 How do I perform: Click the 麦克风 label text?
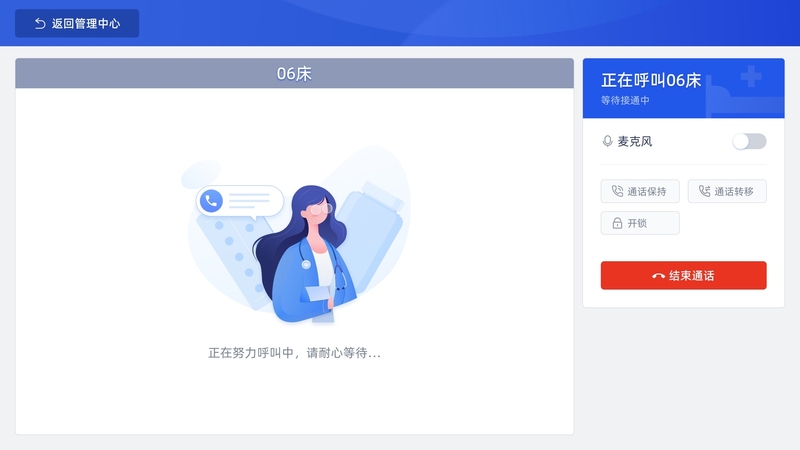(x=635, y=141)
